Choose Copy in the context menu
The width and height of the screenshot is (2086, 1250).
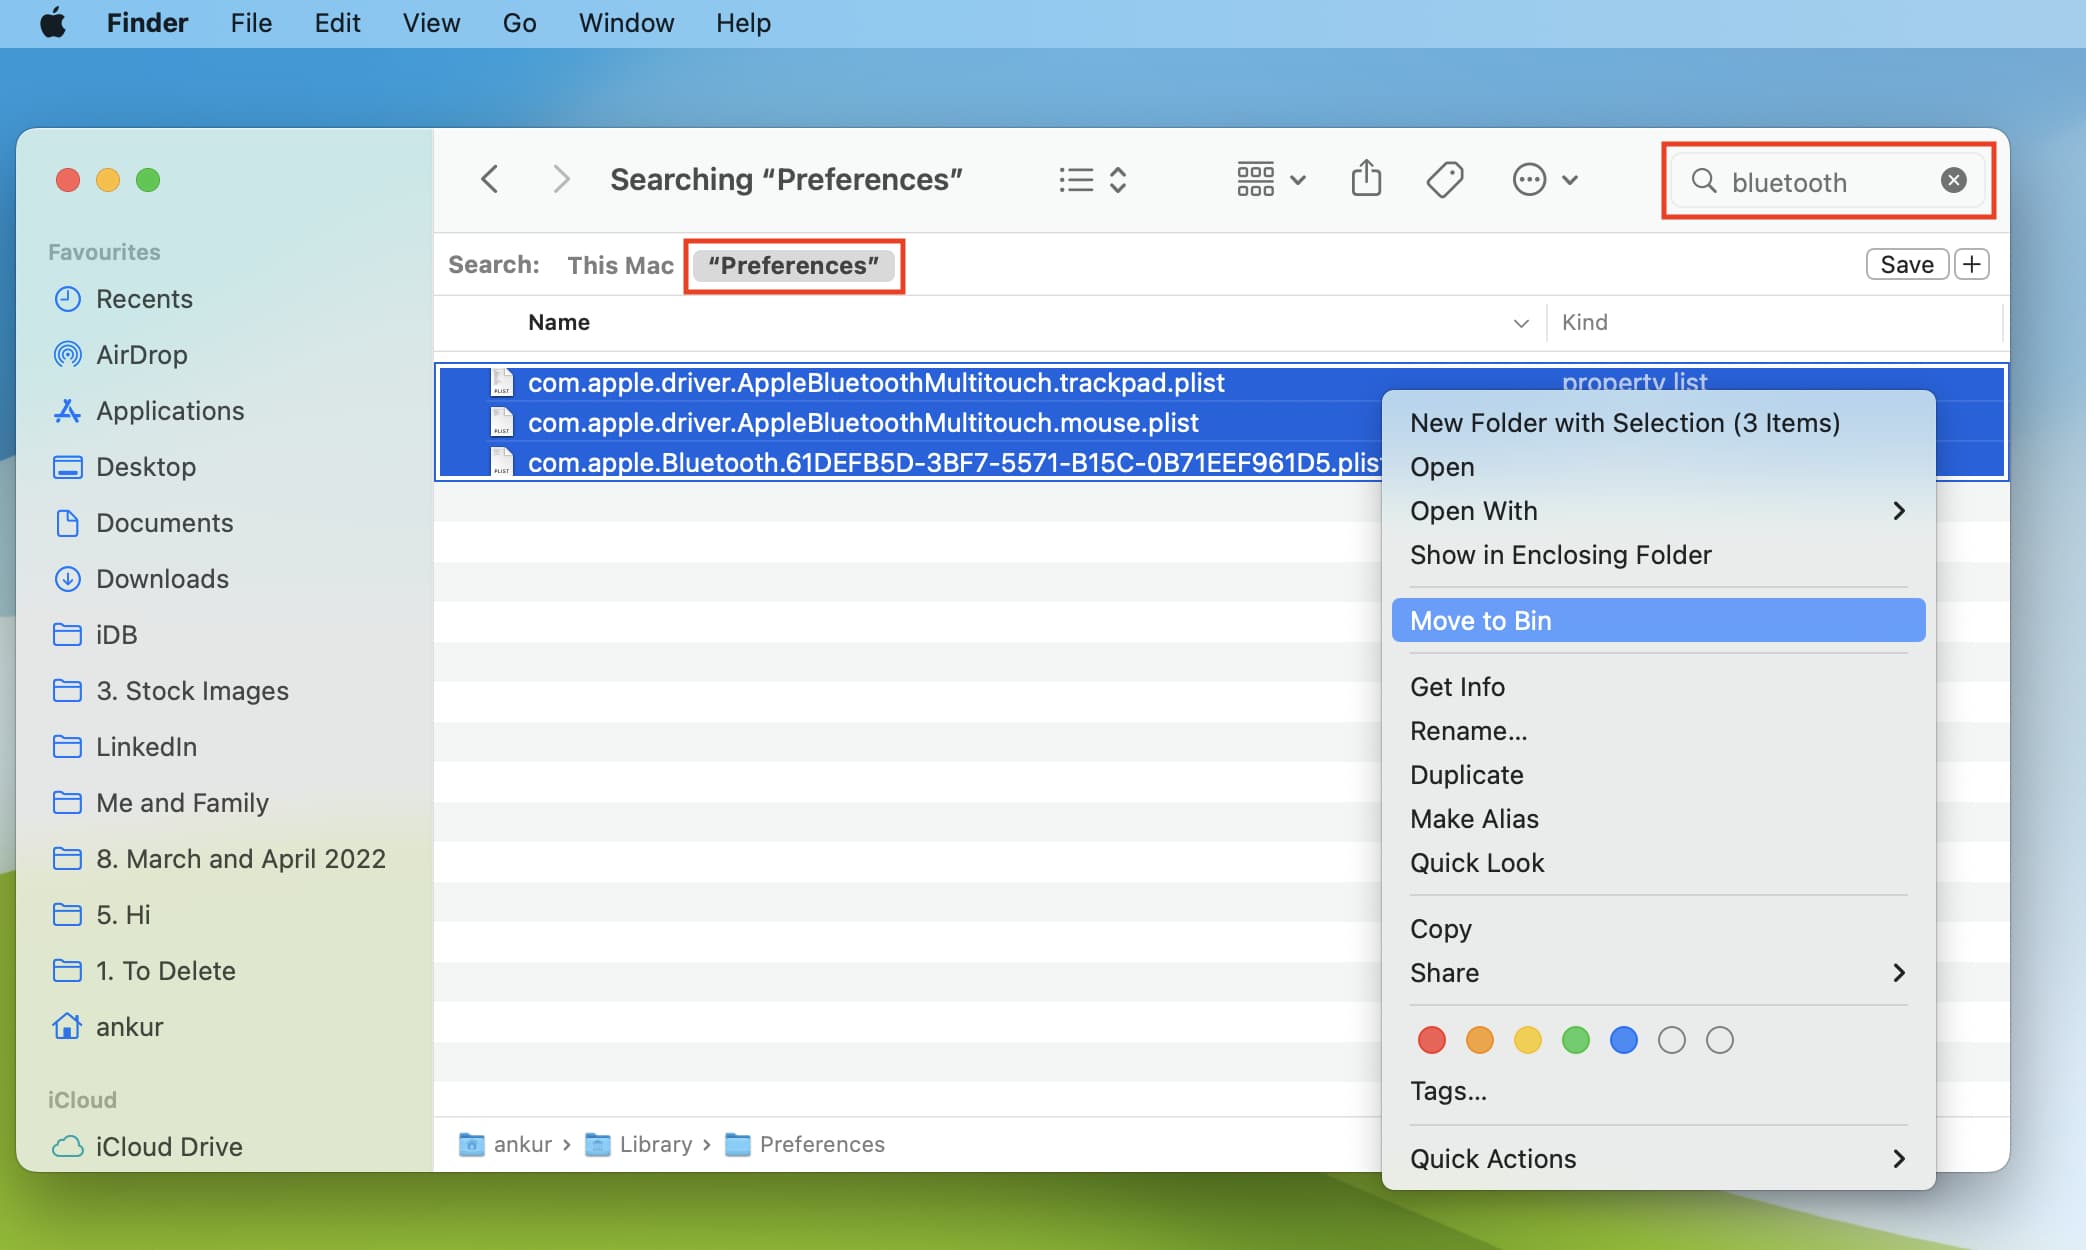coord(1658,929)
